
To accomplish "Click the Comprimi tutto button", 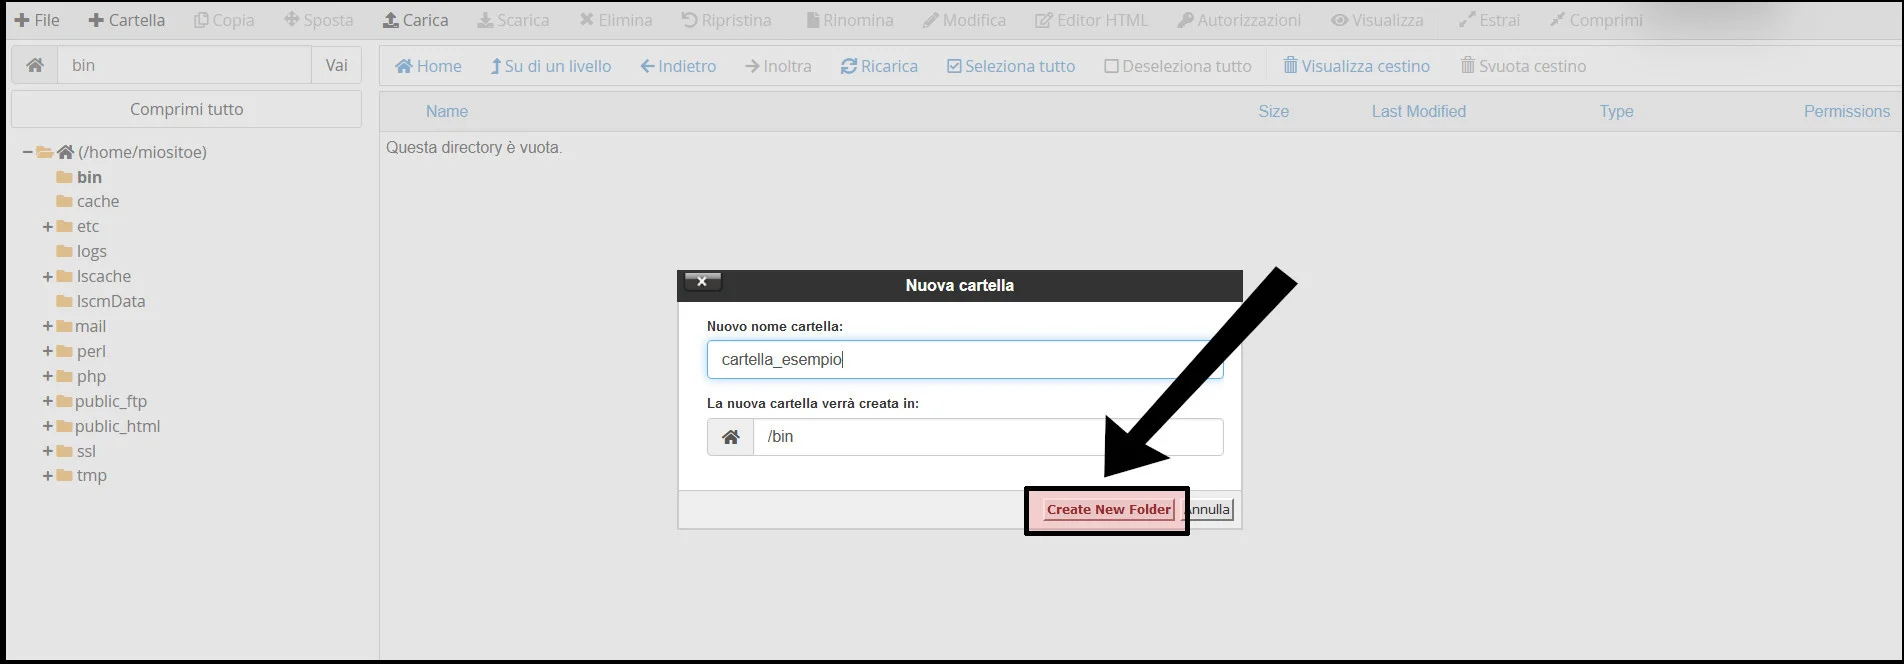I will tap(186, 109).
